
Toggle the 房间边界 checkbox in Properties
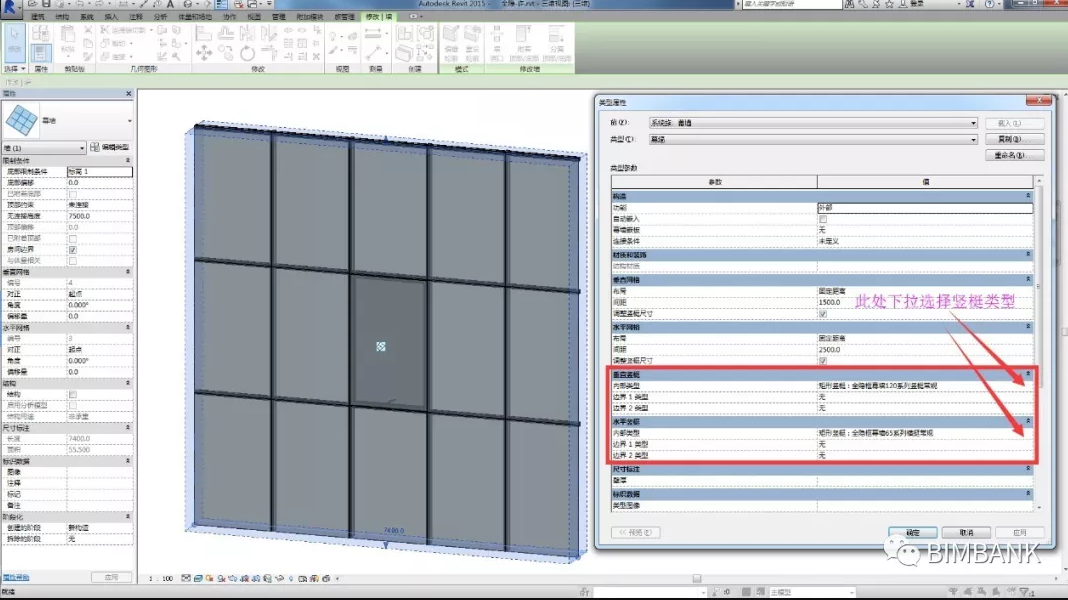pos(73,249)
